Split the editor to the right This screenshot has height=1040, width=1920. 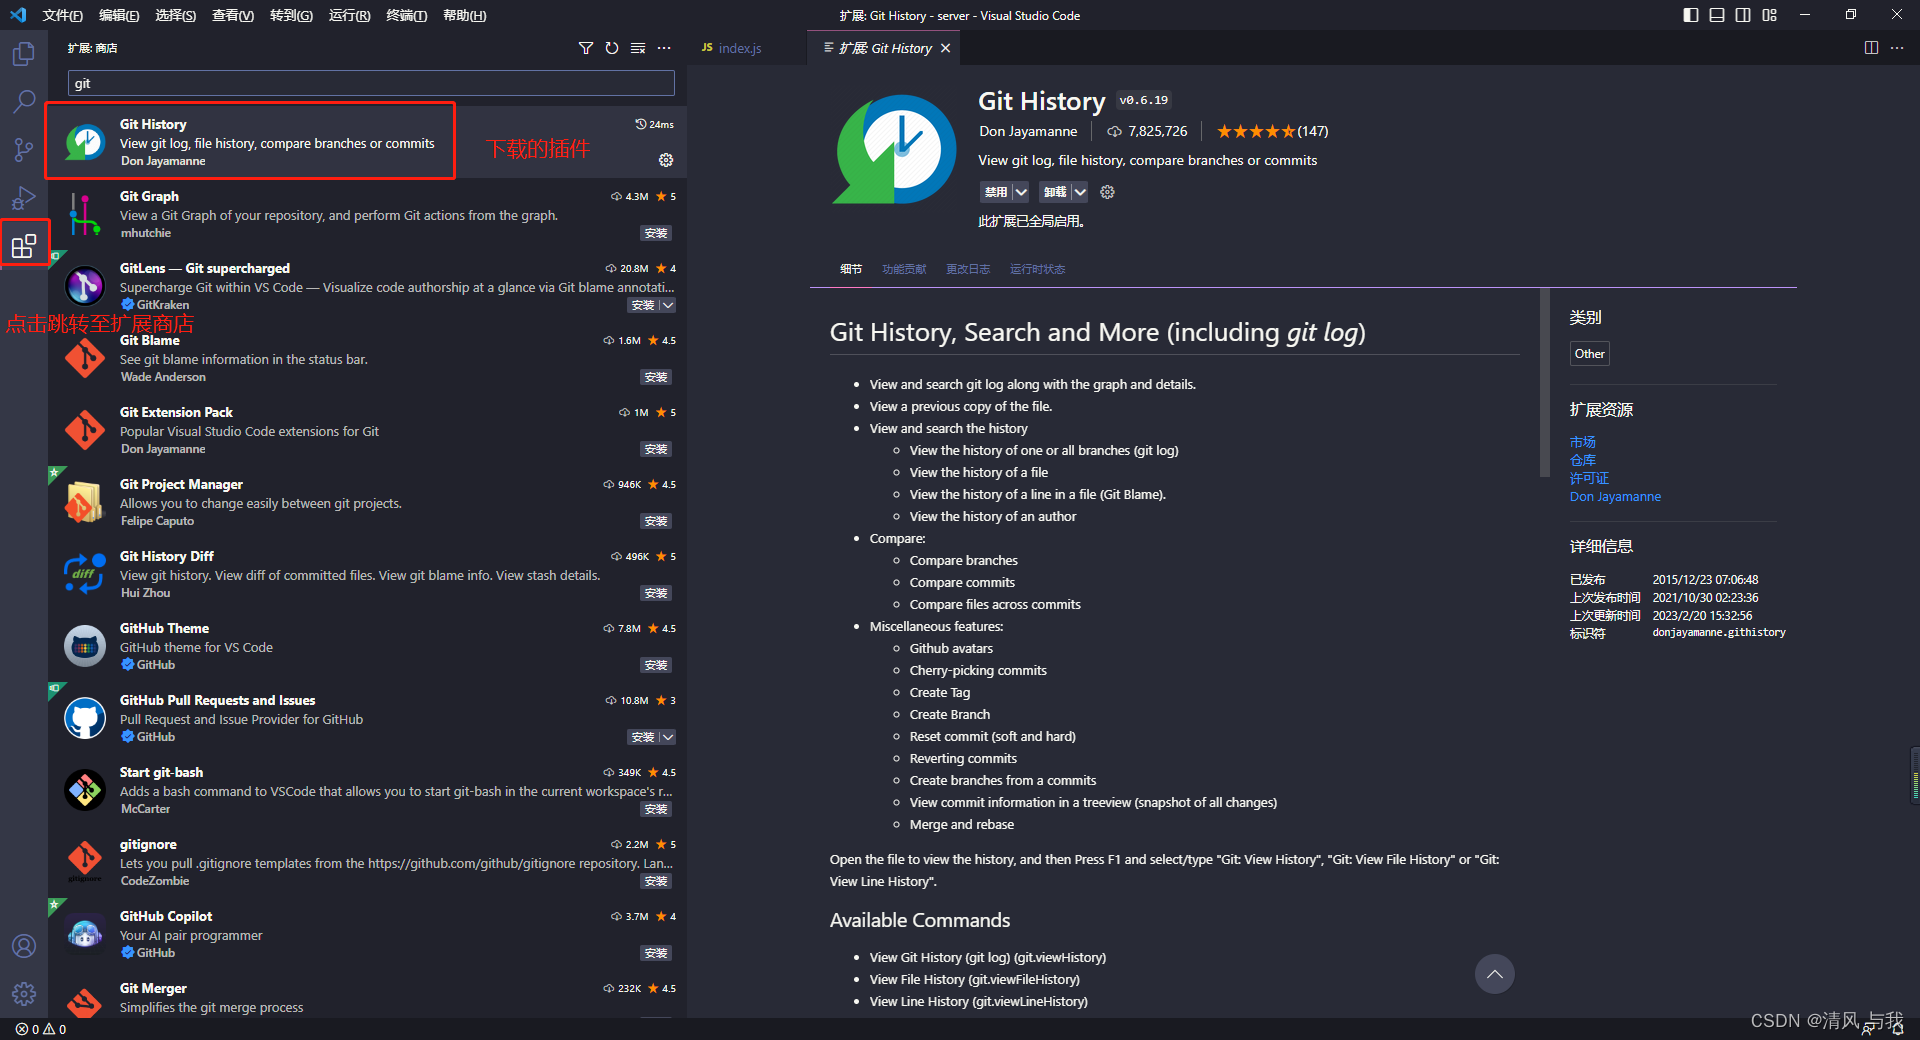(x=1871, y=48)
